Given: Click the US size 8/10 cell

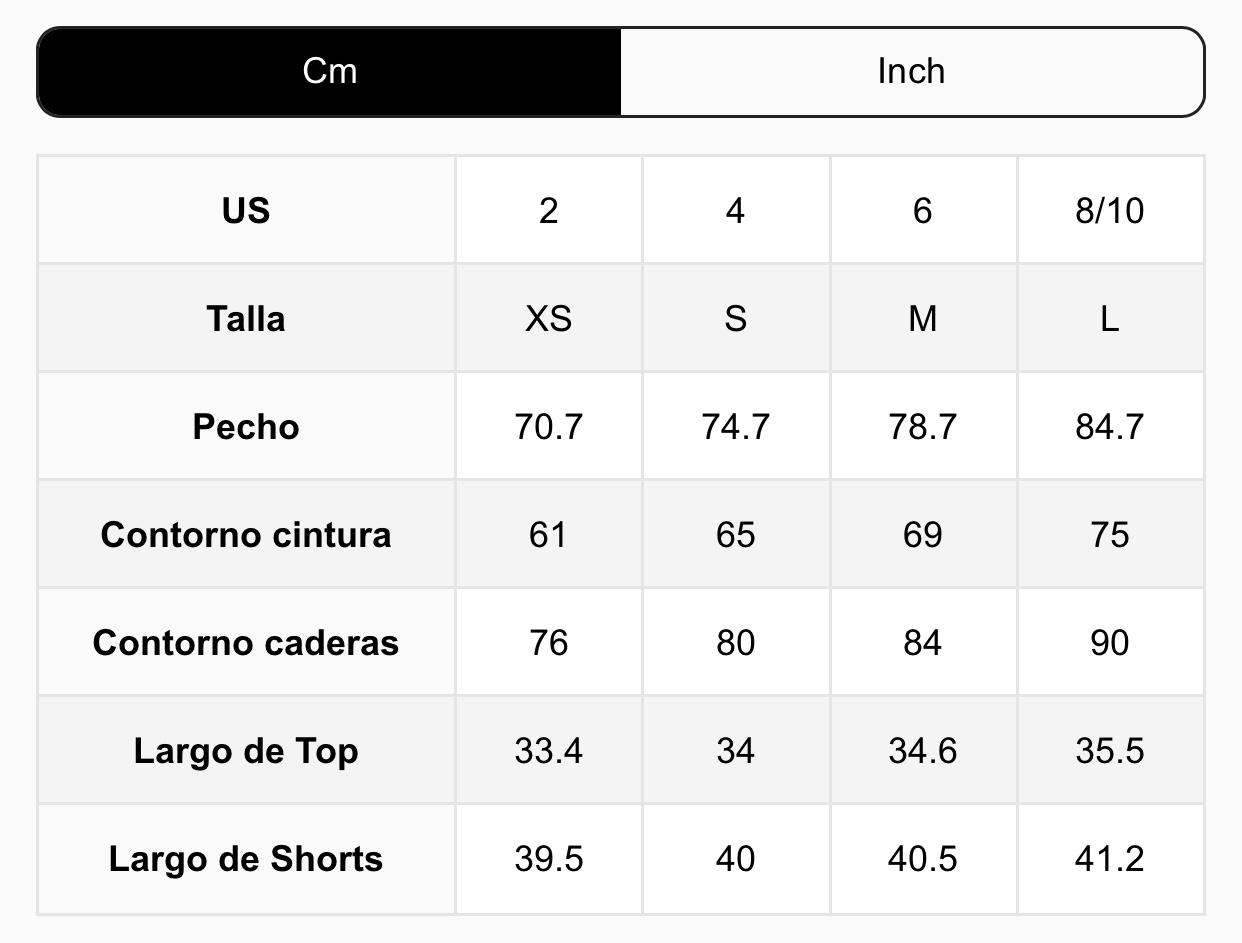Looking at the screenshot, I should [x=1109, y=211].
